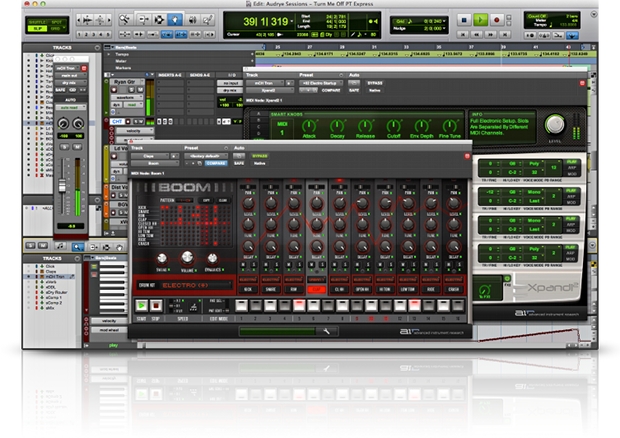Toggle Bypass in the Xpand!2 plug-in header
The width and height of the screenshot is (620, 438).
point(374,83)
